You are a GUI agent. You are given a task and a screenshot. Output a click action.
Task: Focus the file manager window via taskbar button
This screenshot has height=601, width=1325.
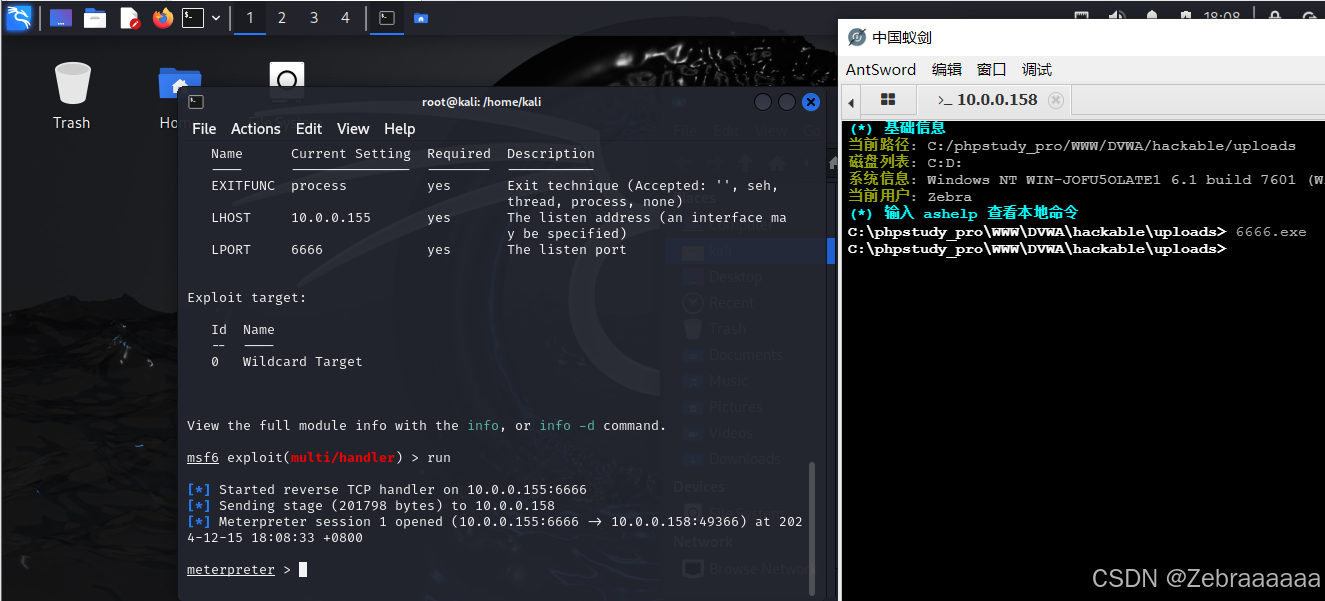420,18
